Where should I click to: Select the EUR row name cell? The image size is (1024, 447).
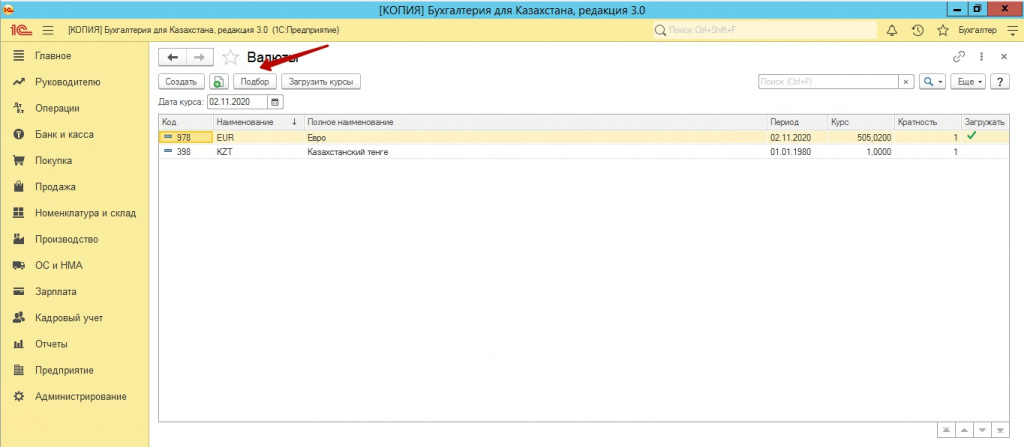[x=259, y=138]
